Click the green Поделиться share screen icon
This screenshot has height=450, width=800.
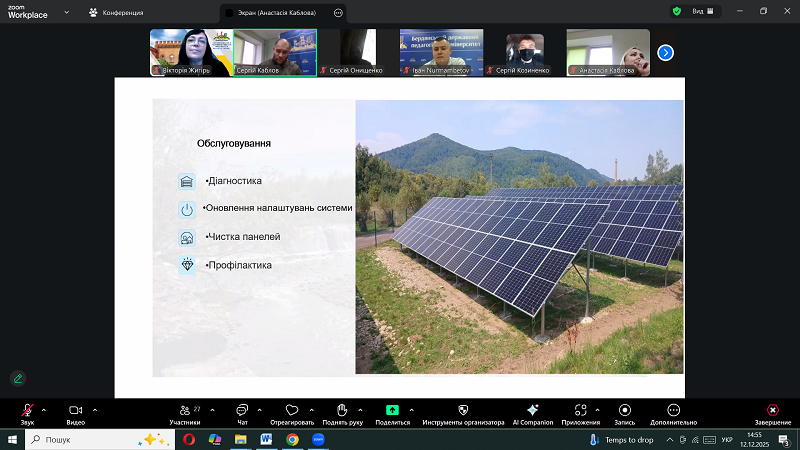click(x=392, y=410)
